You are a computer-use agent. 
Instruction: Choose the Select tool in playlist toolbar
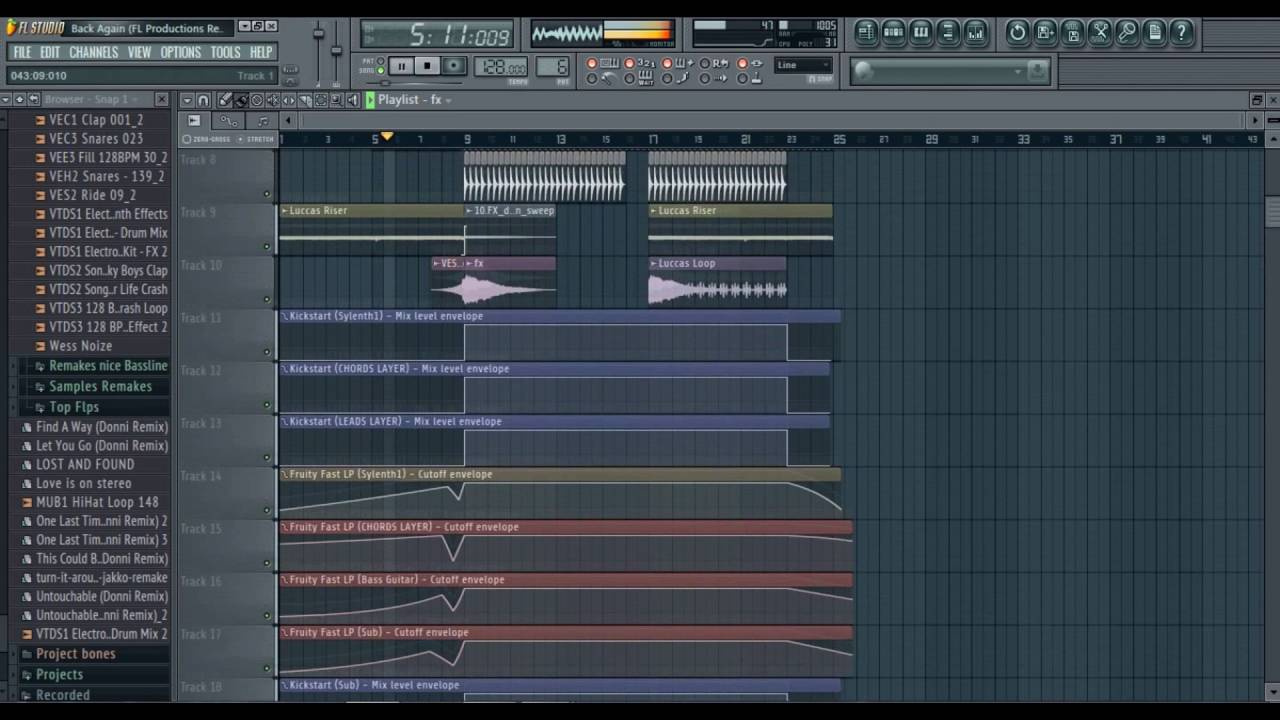321,100
